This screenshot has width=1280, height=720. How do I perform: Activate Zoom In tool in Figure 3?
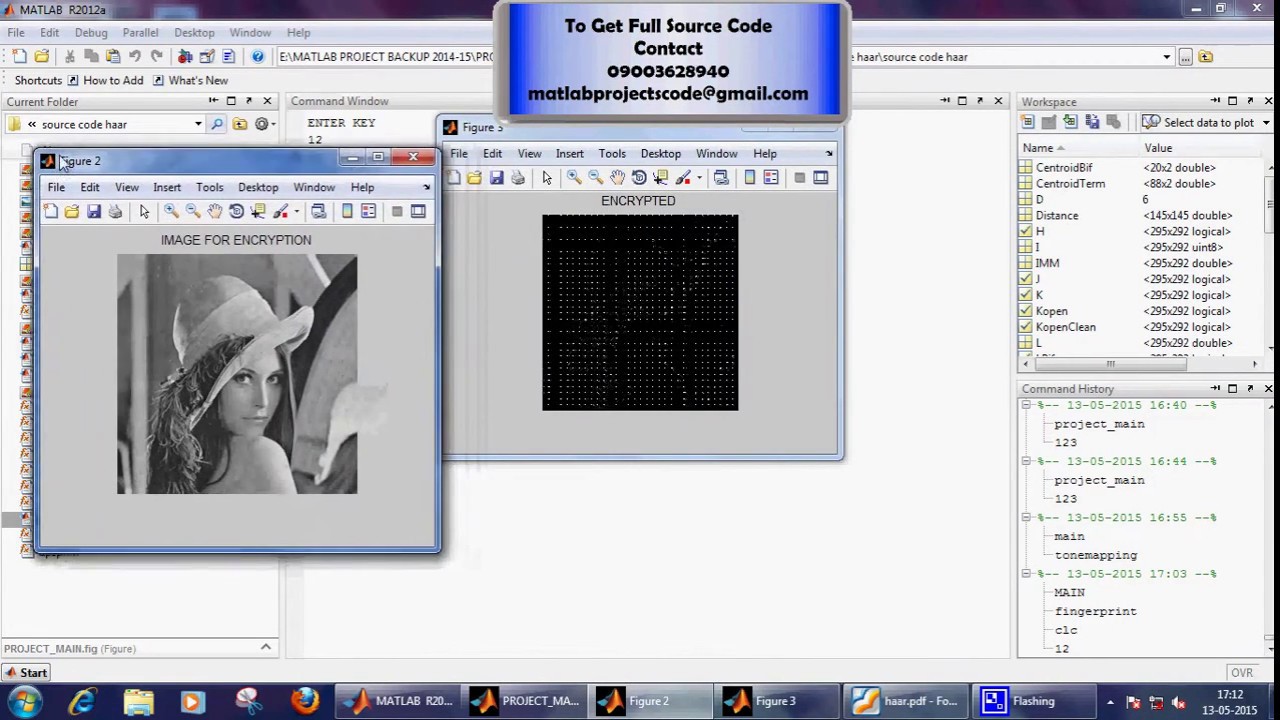pyautogui.click(x=574, y=177)
